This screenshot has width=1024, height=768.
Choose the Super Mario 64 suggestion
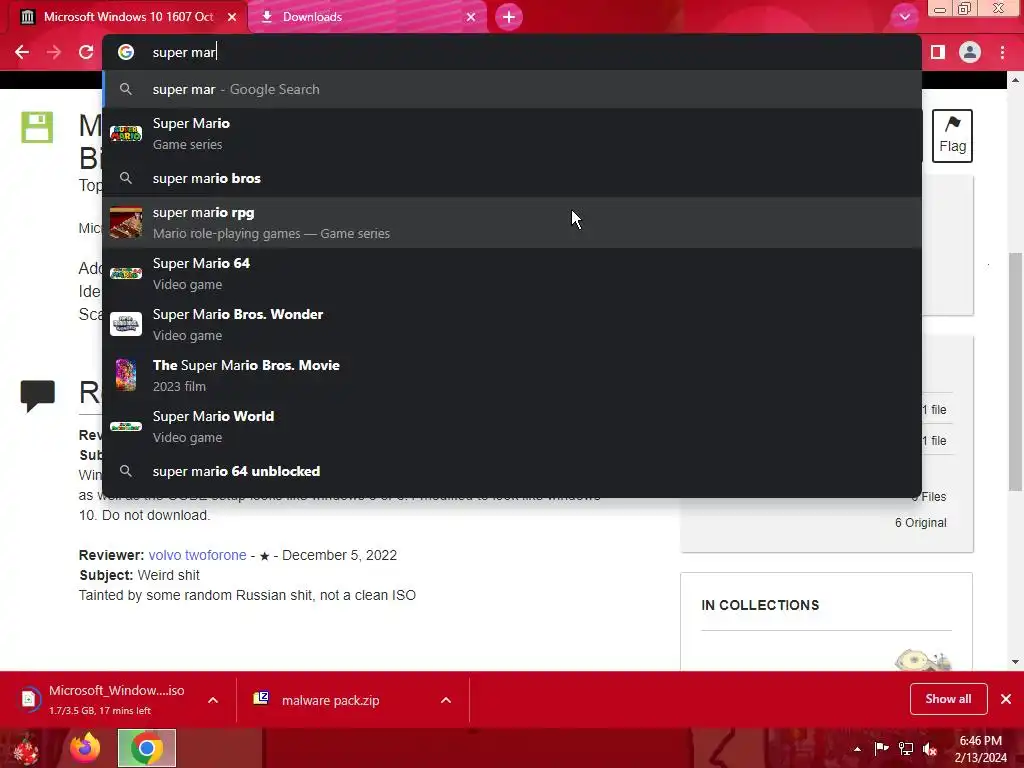click(x=512, y=274)
